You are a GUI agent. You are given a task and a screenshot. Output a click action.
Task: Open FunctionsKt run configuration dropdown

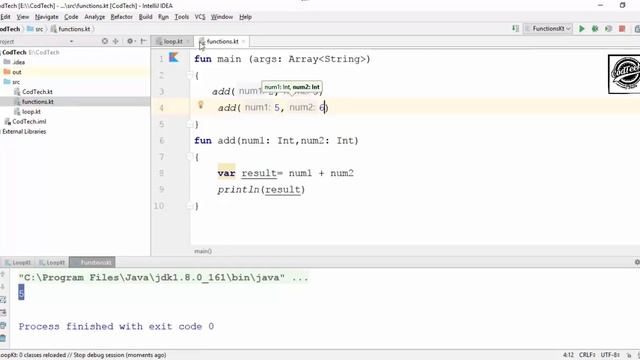click(548, 29)
